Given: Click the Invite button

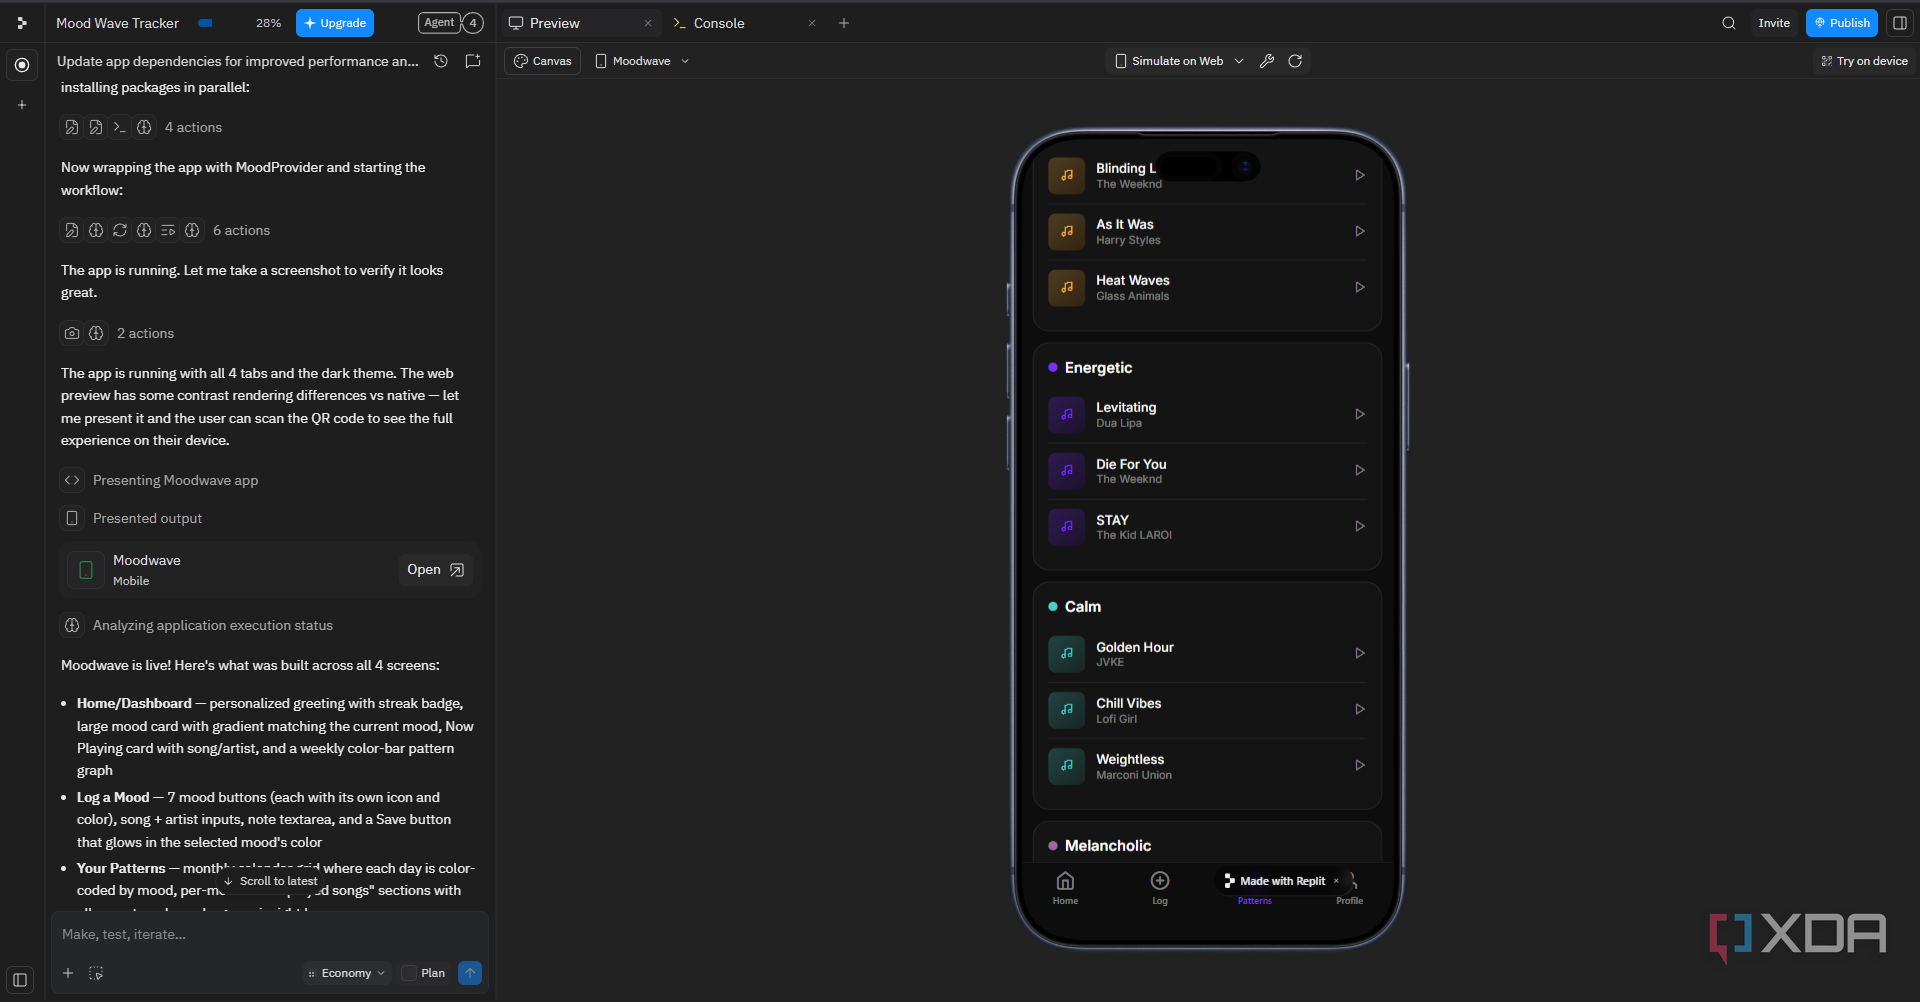Looking at the screenshot, I should click(1774, 23).
